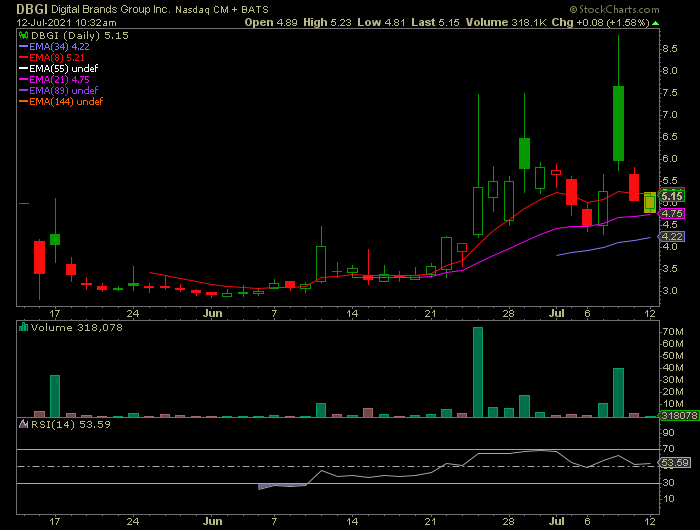Click the red EMA(8) legend line swatch
700x530 pixels.
click(x=24, y=58)
